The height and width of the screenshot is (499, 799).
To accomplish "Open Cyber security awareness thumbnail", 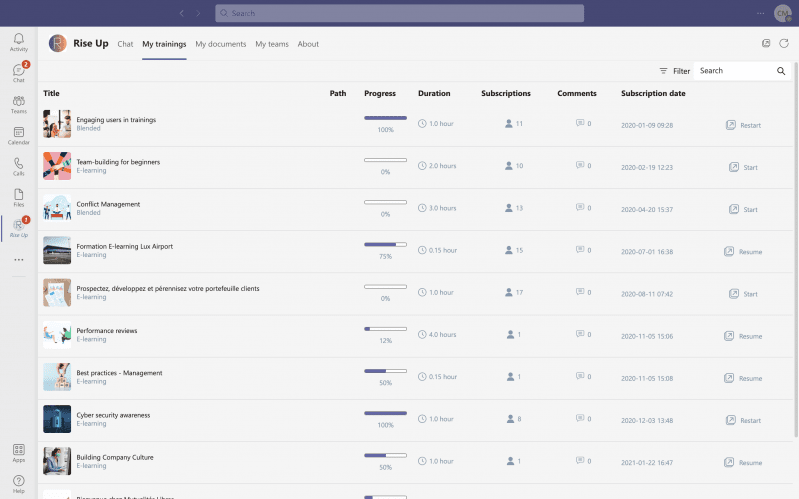I will tap(57, 419).
